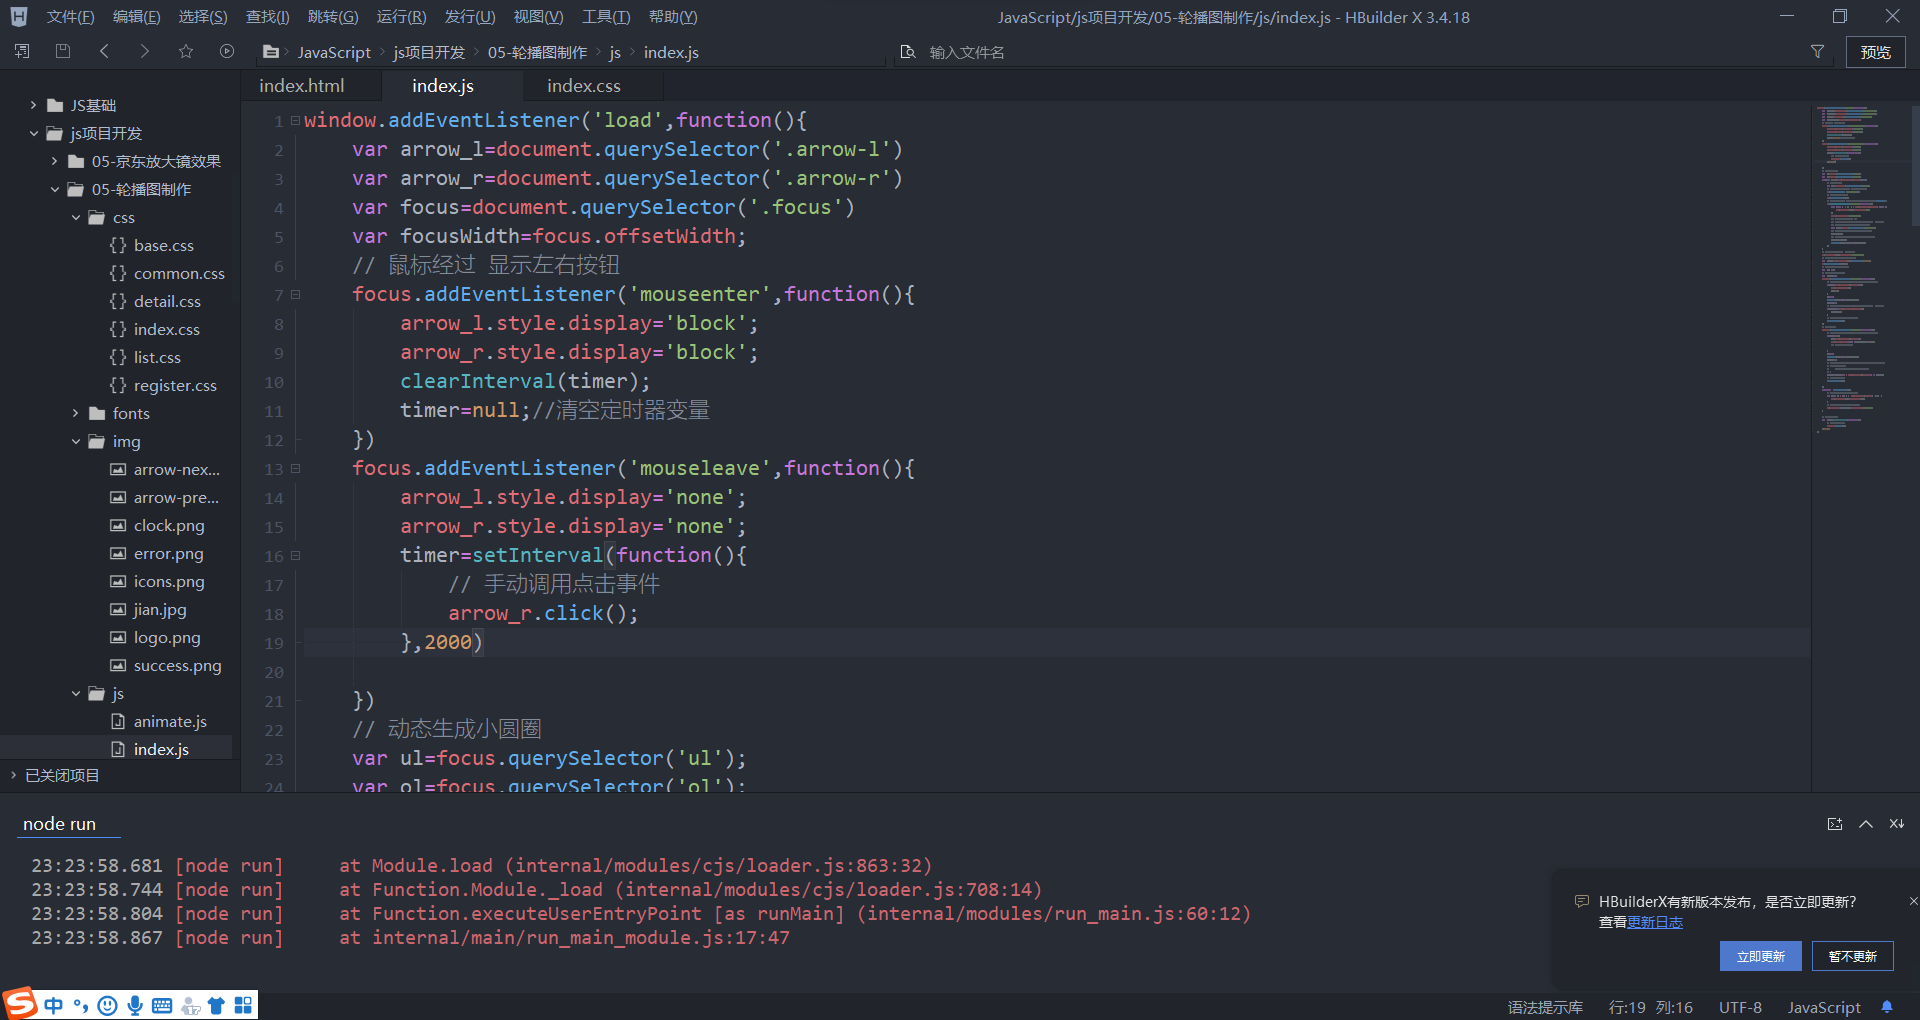Dismiss the update prompt with 暂不更新
The height and width of the screenshot is (1020, 1920).
[x=1851, y=956]
